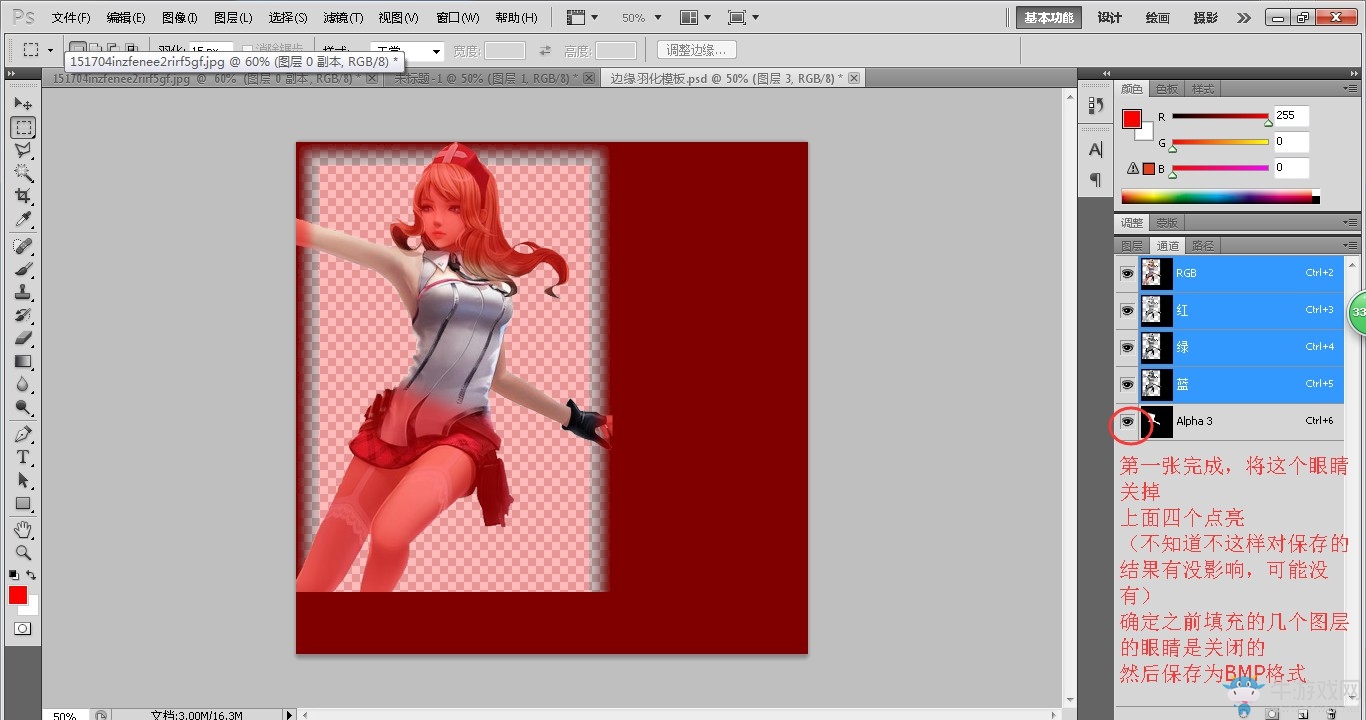
Task: Select the Eyedropper tool
Action: pyautogui.click(x=23, y=220)
